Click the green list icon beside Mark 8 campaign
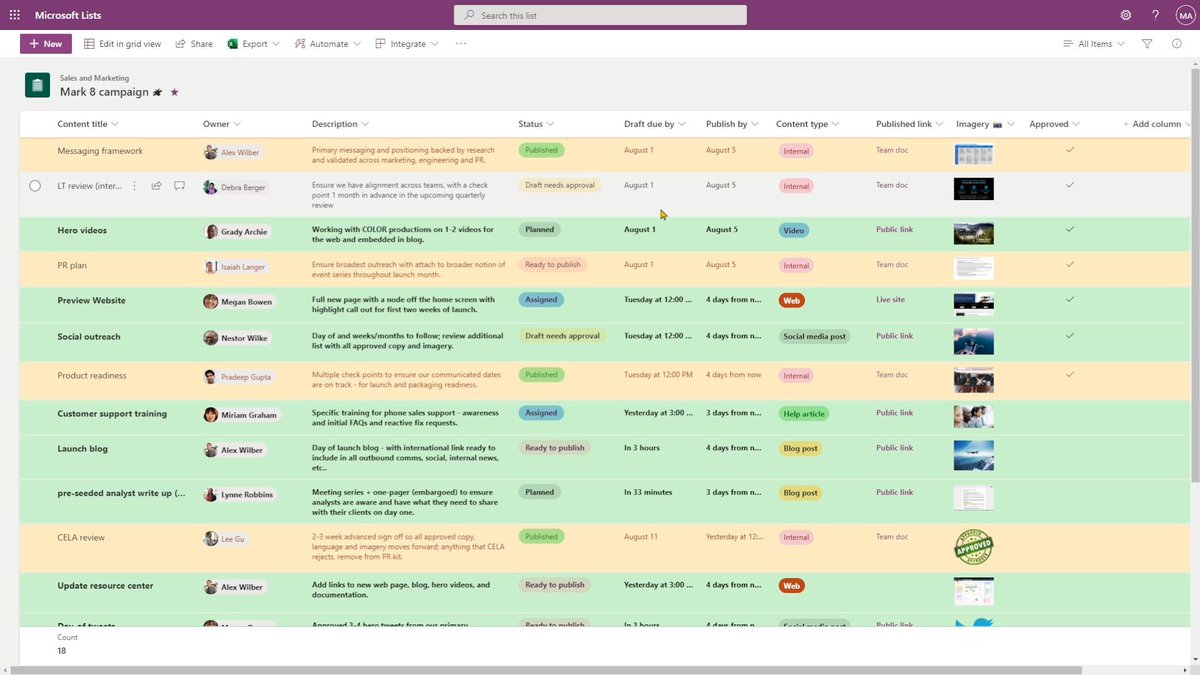 click(37, 85)
